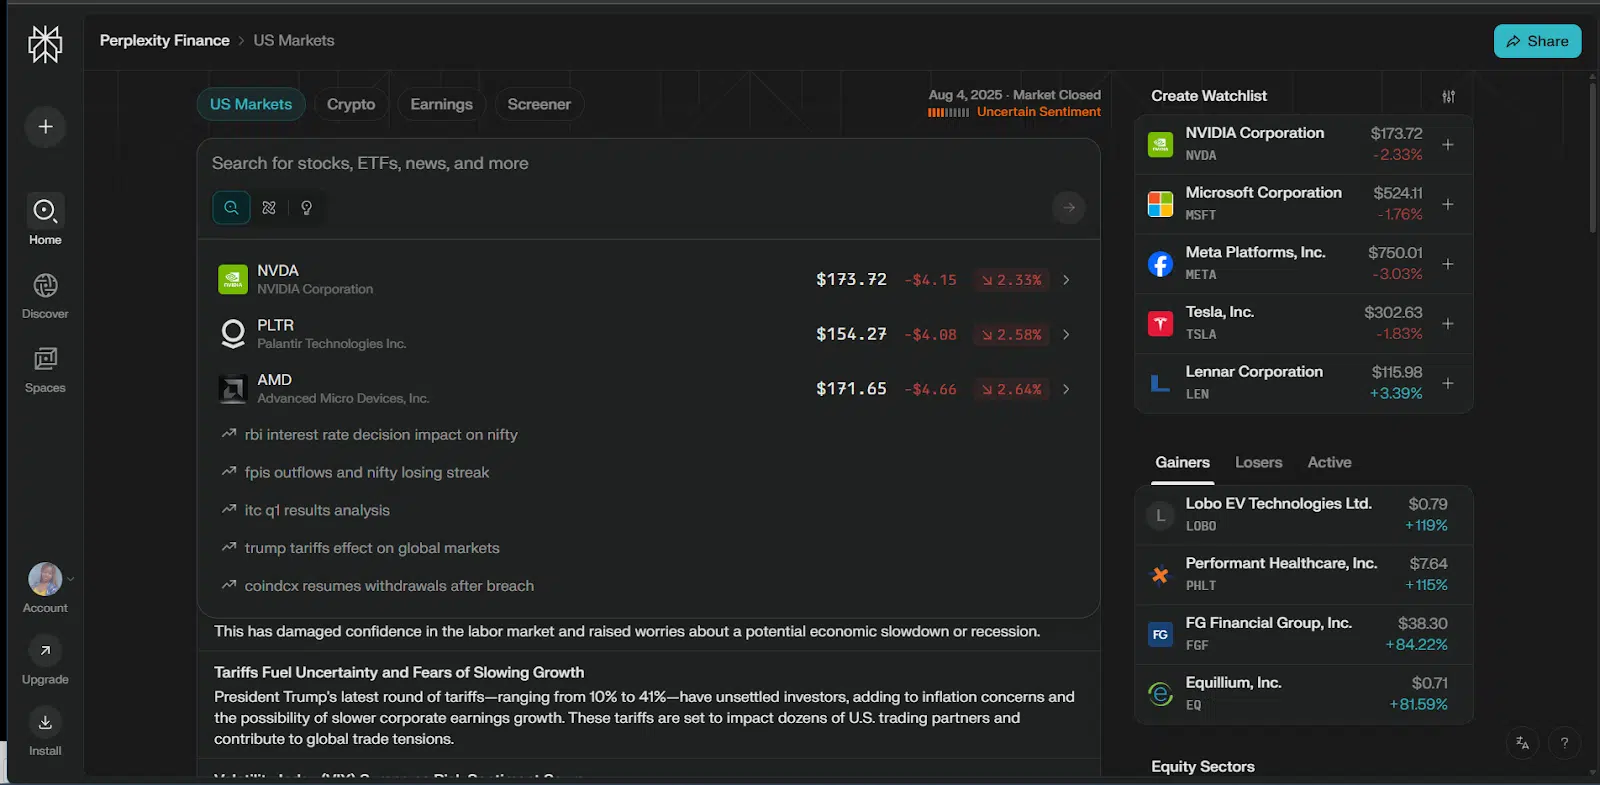Open the help question mark button

coord(1564,743)
